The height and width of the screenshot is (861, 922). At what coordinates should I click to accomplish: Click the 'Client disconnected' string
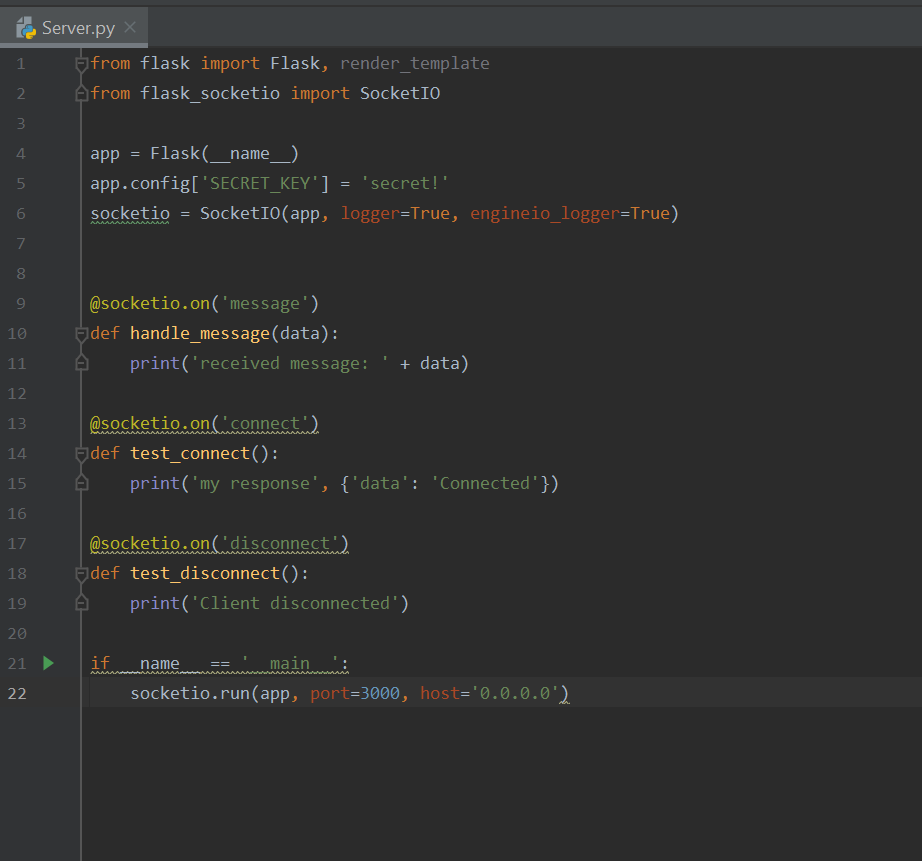295,603
